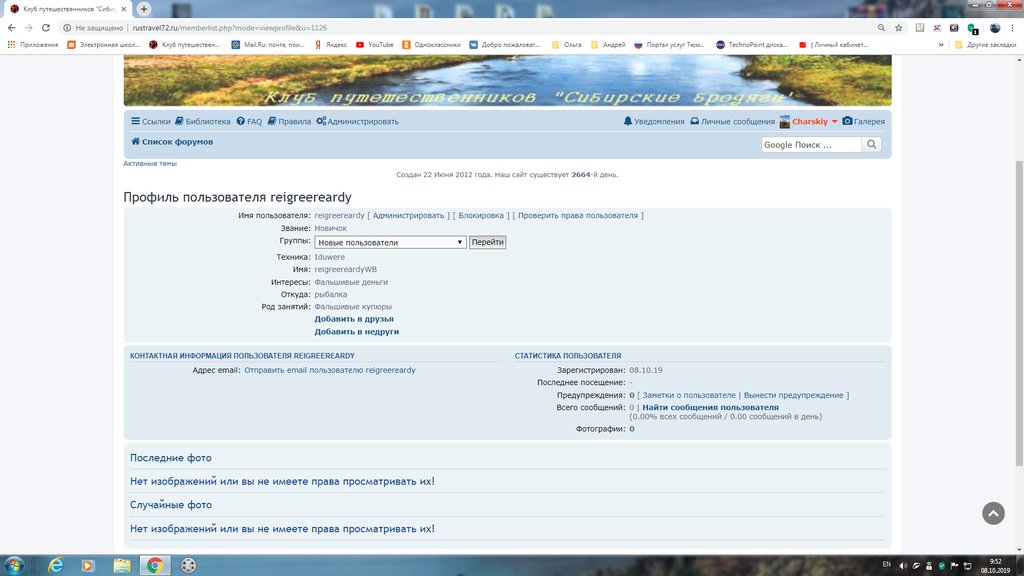The width and height of the screenshot is (1024, 576).
Task: Click the Google search magnifier button
Action: (x=872, y=145)
